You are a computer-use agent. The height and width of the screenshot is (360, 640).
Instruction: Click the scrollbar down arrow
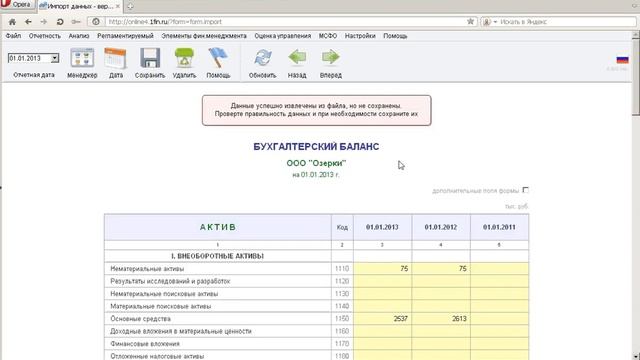click(636, 356)
